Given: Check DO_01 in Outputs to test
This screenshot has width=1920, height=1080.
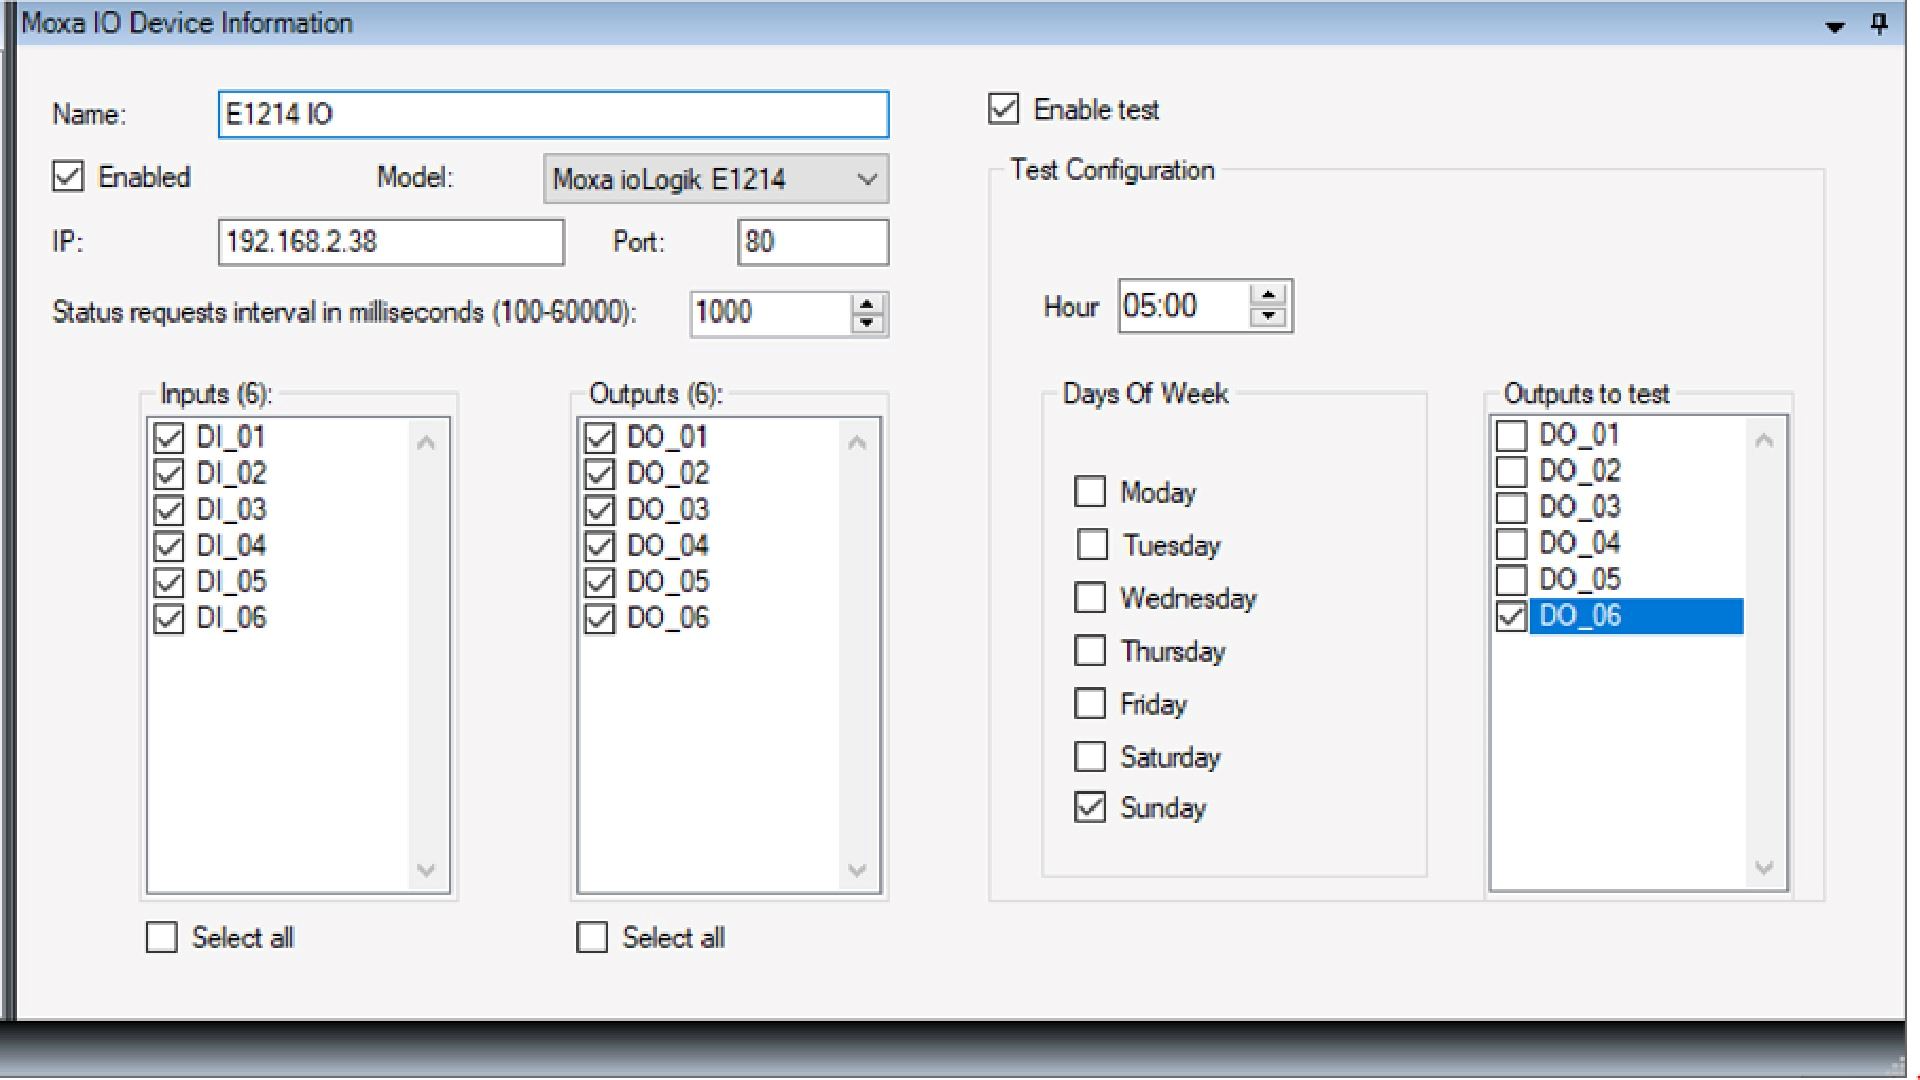Looking at the screenshot, I should [x=1511, y=435].
